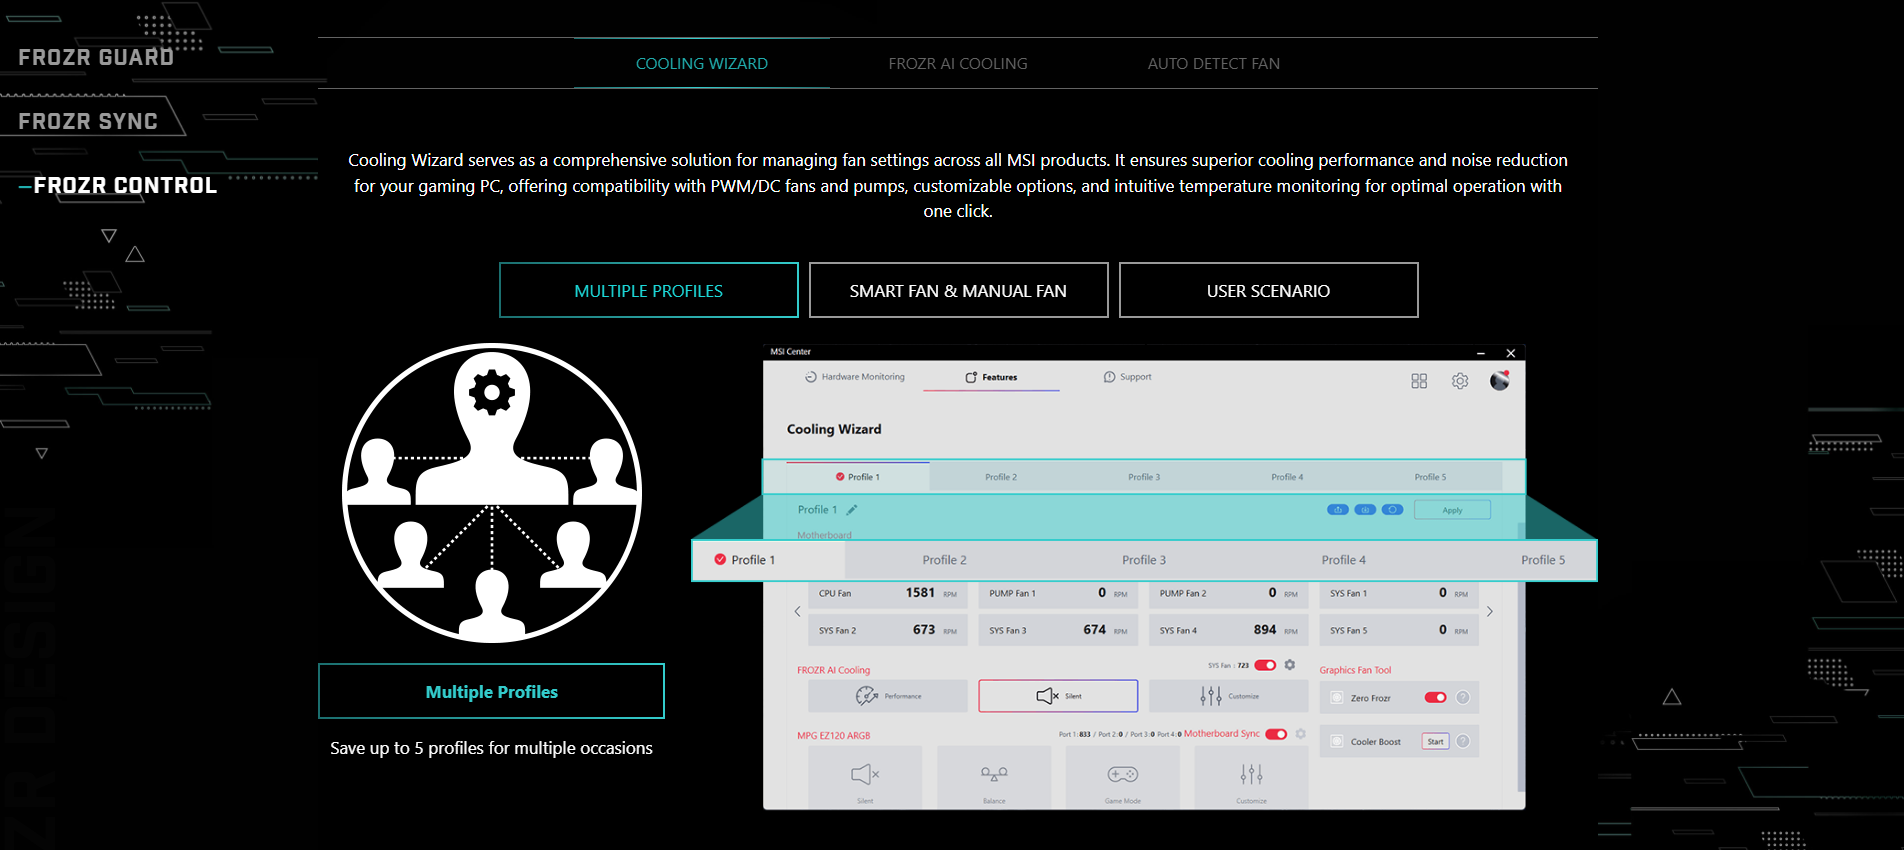Open the FROZR GUARD section link
This screenshot has height=850, width=1904.
click(96, 58)
